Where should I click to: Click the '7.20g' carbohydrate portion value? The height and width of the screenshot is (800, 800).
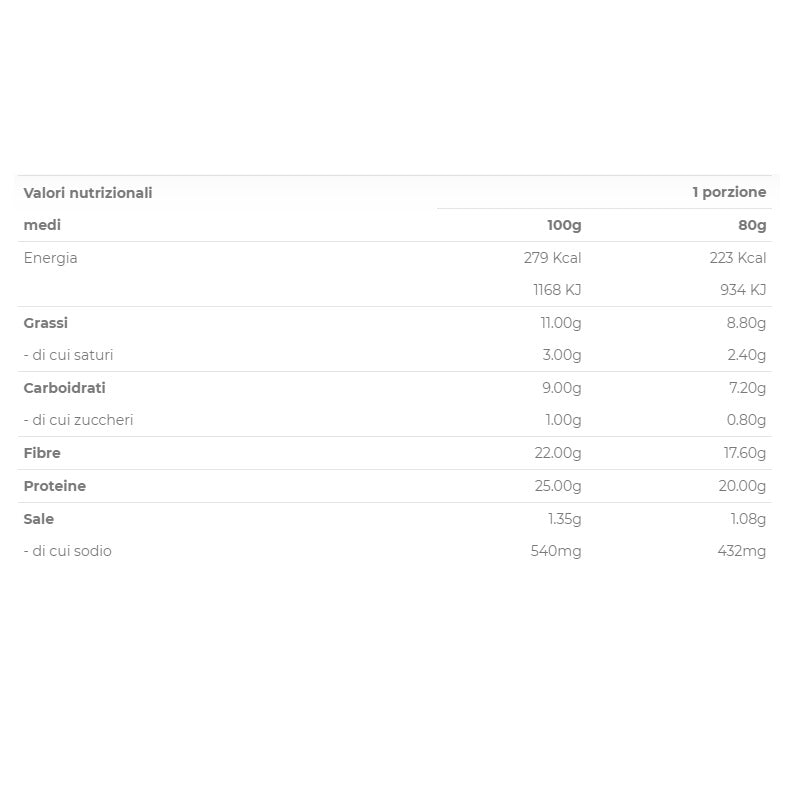pyautogui.click(x=747, y=388)
